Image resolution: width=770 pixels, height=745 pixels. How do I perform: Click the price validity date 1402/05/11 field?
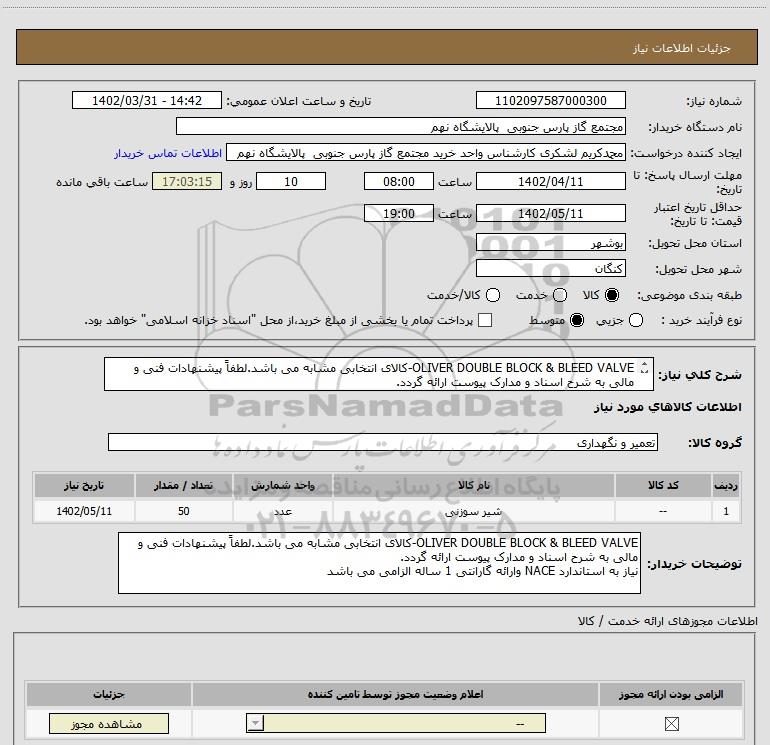point(550,213)
